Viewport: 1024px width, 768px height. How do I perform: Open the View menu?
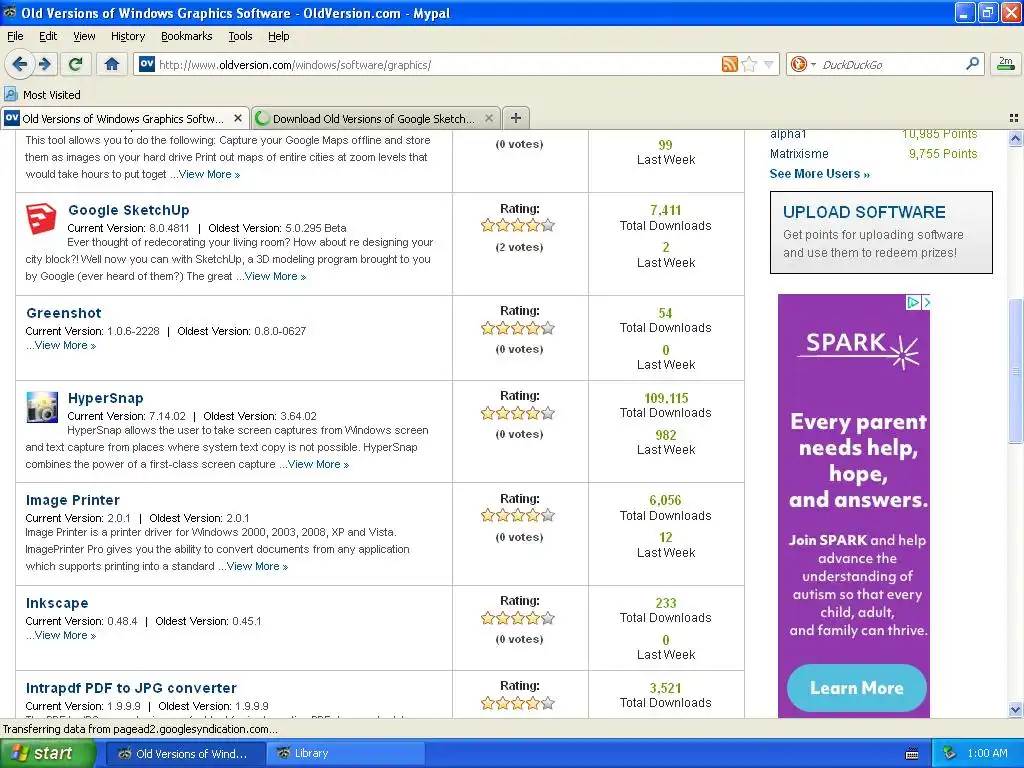pyautogui.click(x=84, y=36)
